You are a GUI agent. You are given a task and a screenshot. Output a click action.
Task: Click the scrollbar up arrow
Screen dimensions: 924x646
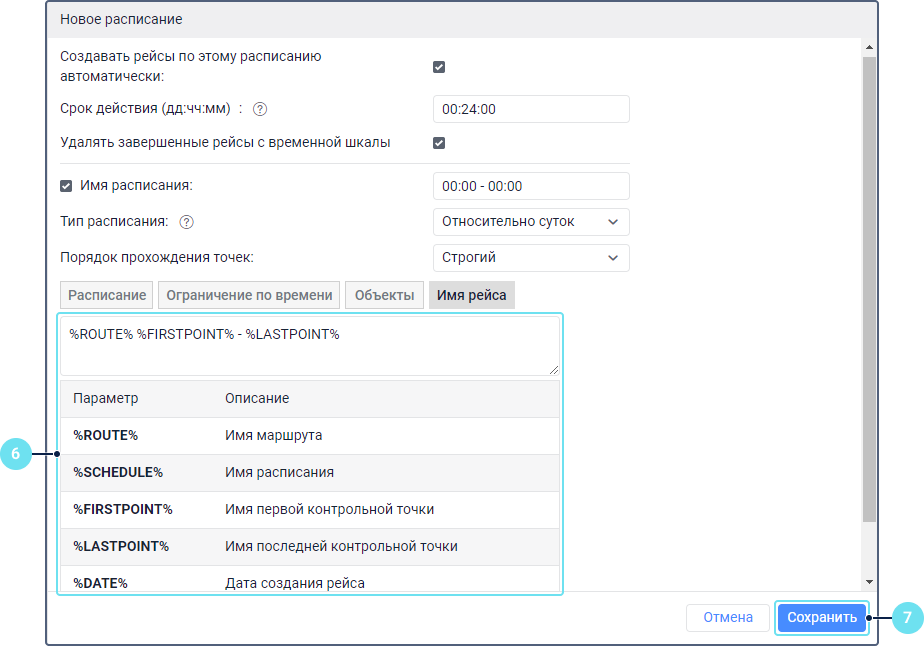click(868, 47)
